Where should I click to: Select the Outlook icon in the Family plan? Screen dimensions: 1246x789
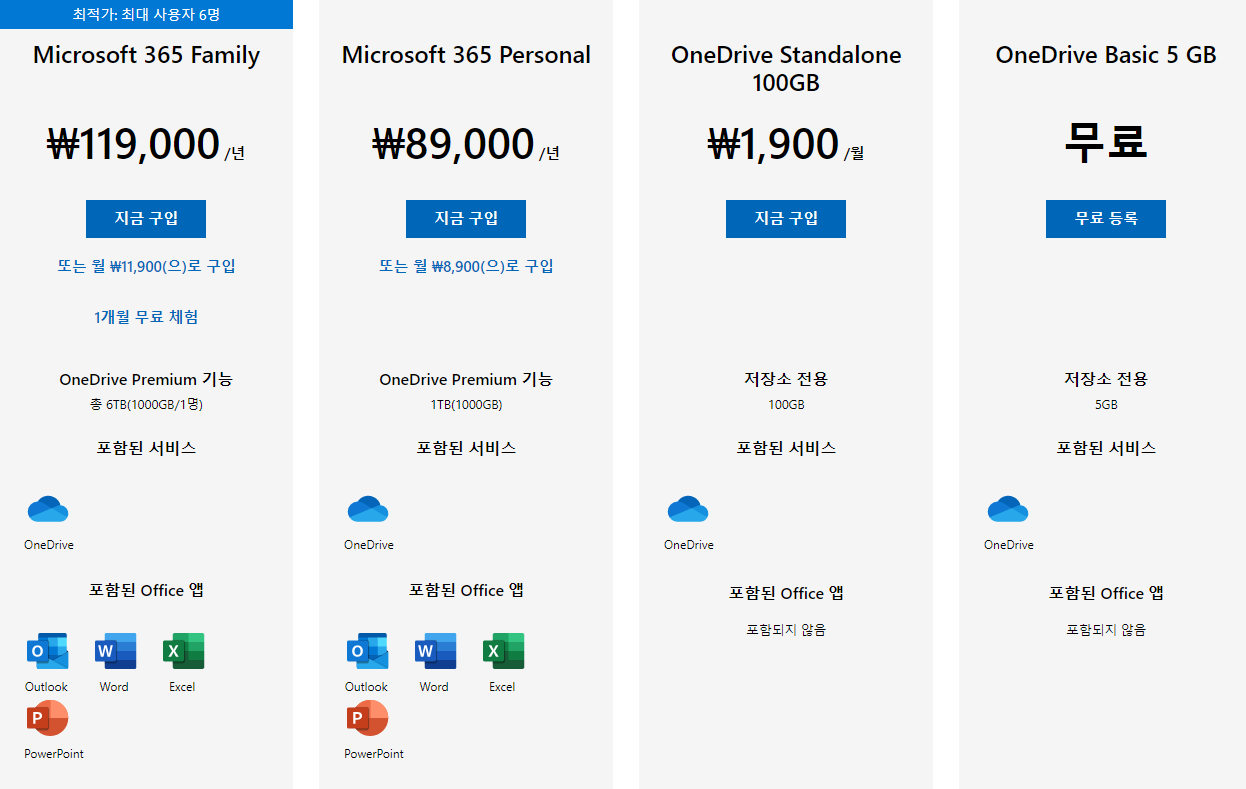47,651
